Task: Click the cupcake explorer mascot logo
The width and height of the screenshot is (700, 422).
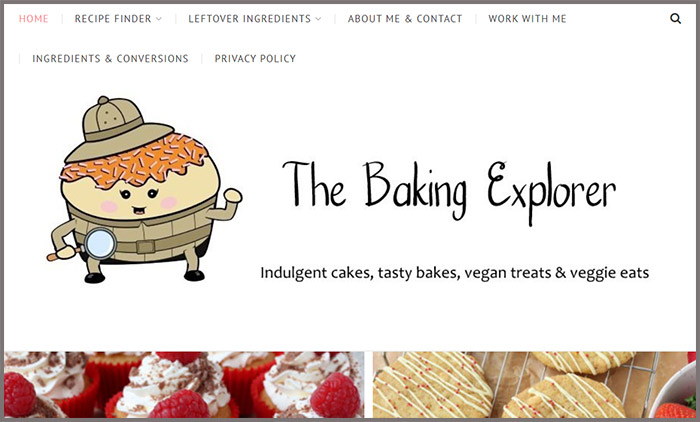Action: (145, 190)
